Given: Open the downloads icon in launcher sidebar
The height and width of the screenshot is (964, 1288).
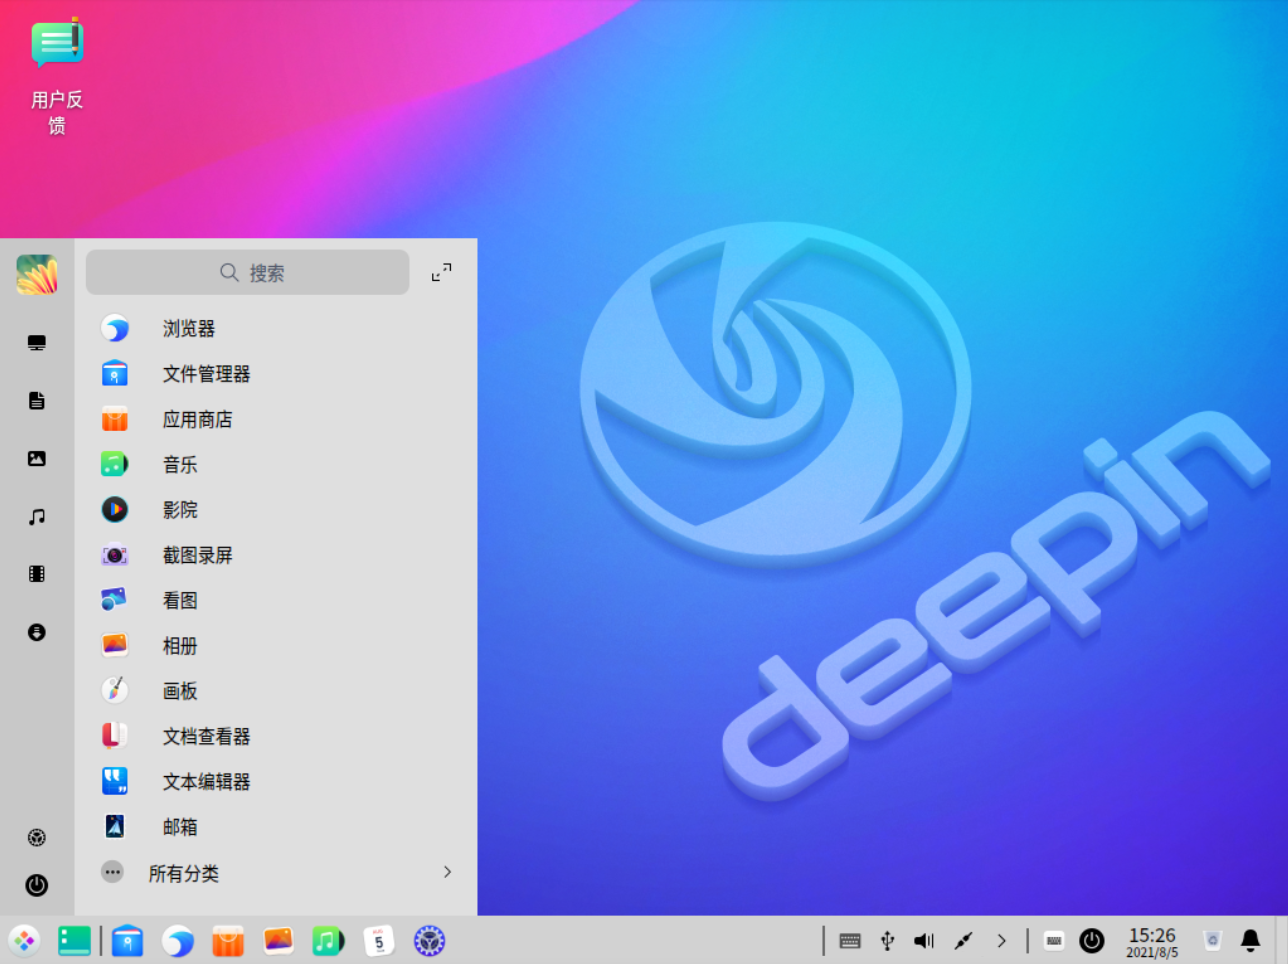Looking at the screenshot, I should click(x=37, y=632).
